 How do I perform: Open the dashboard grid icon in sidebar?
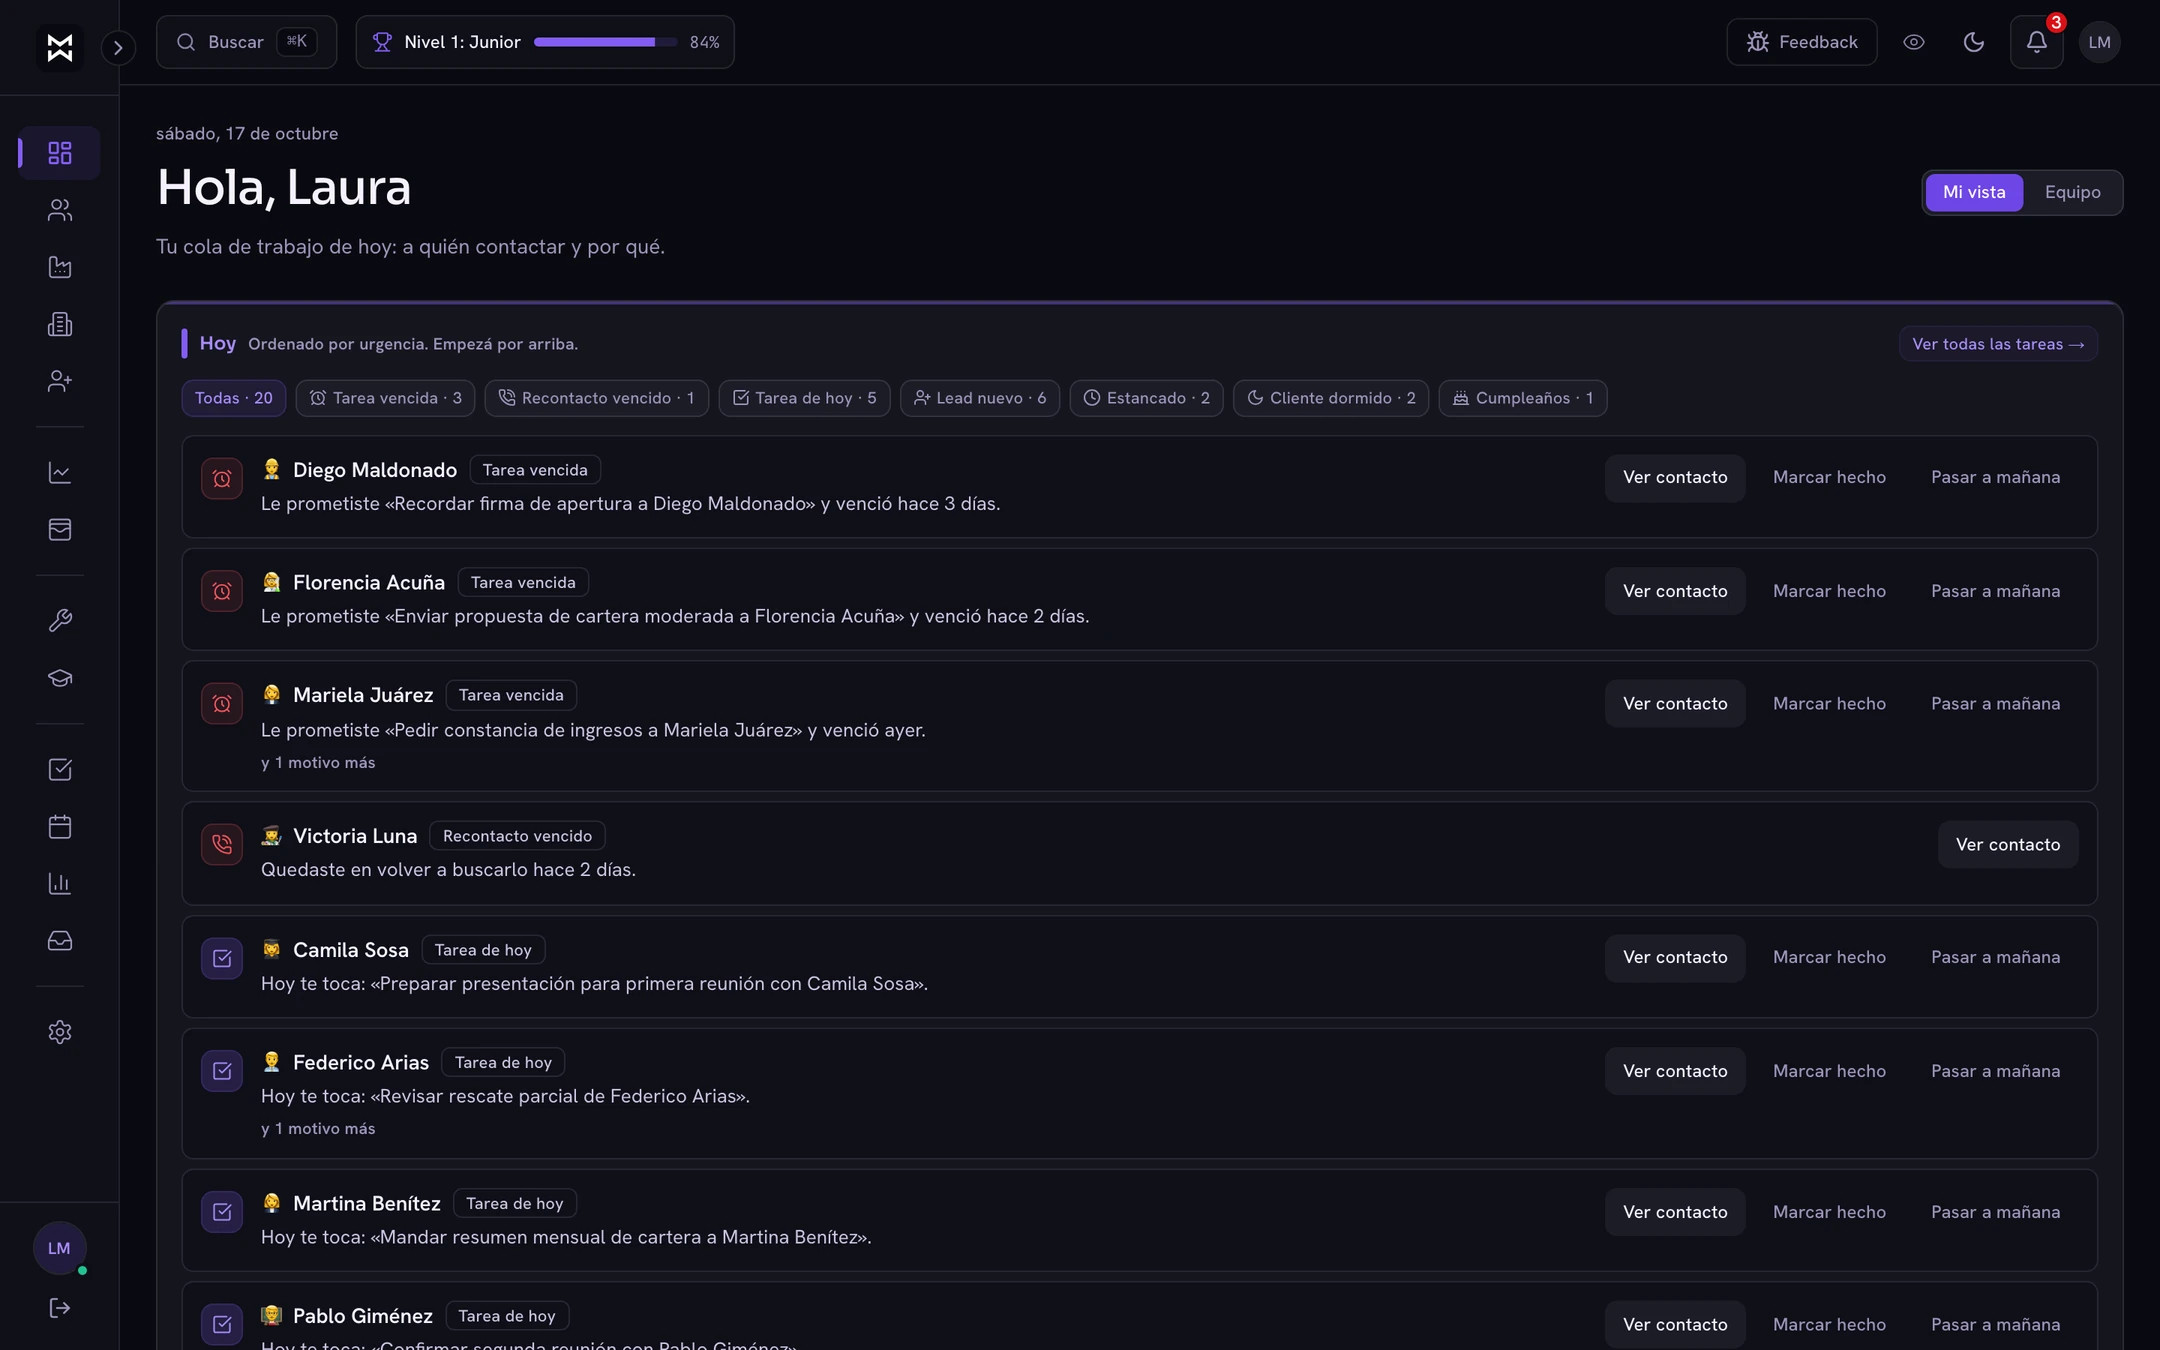tap(60, 153)
